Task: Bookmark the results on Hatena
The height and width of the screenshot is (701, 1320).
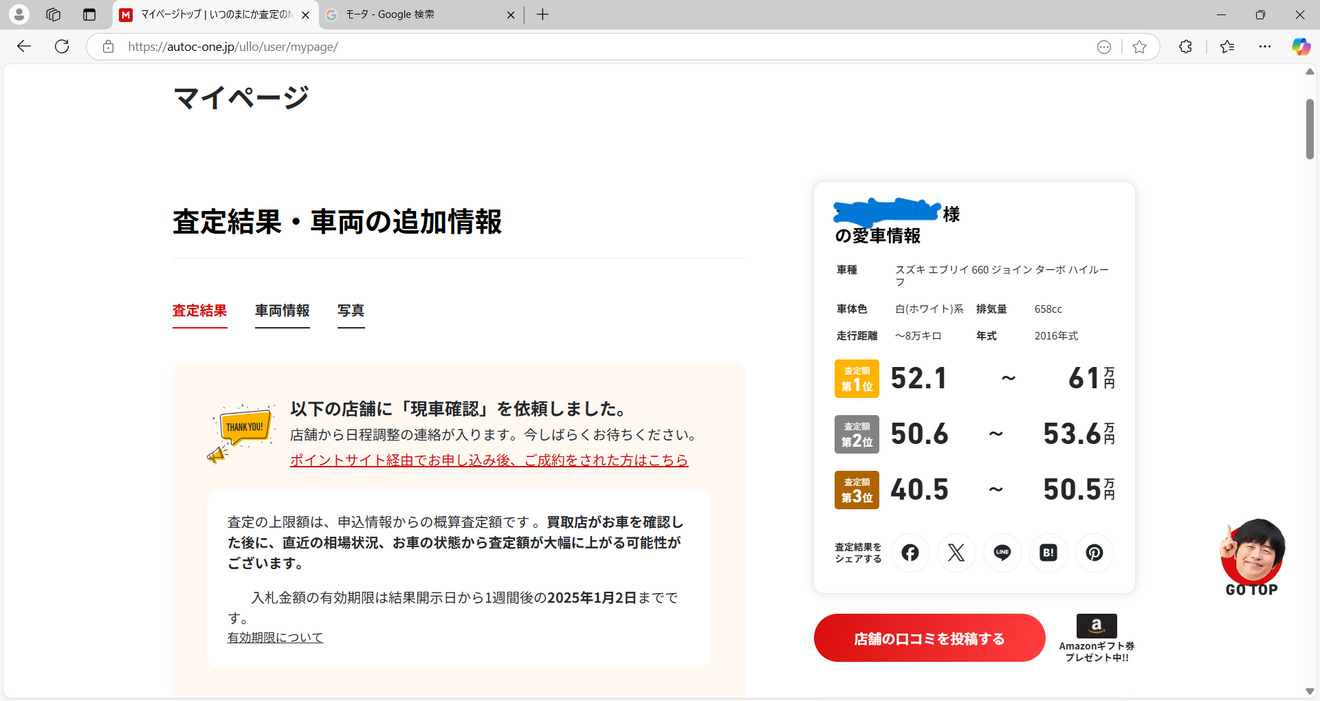Action: pos(1048,552)
